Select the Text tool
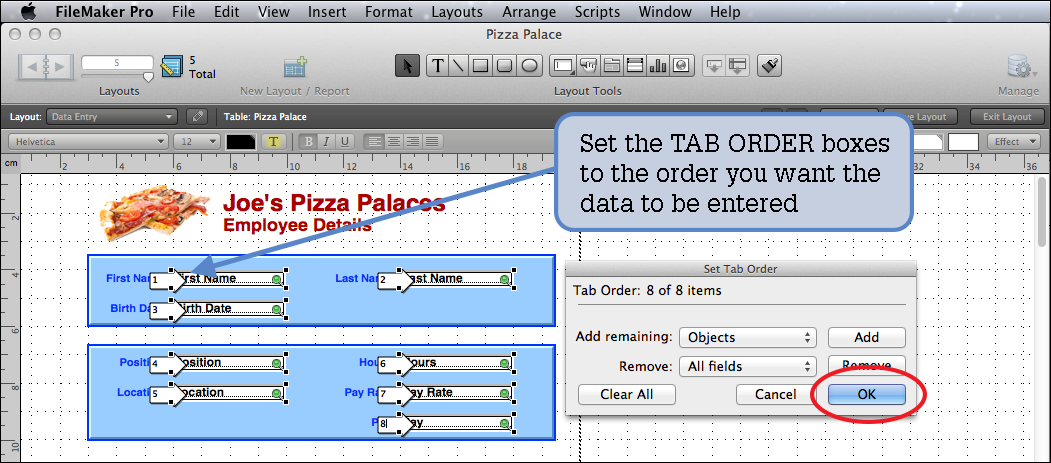 (x=438, y=66)
